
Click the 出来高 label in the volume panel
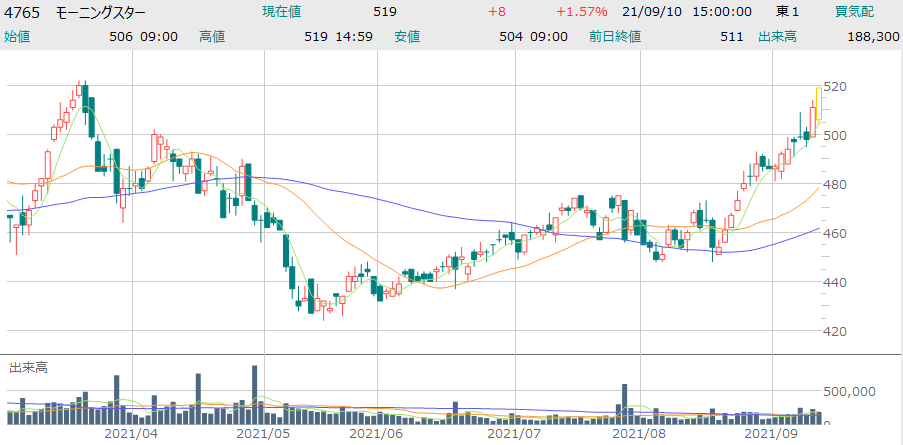point(28,367)
